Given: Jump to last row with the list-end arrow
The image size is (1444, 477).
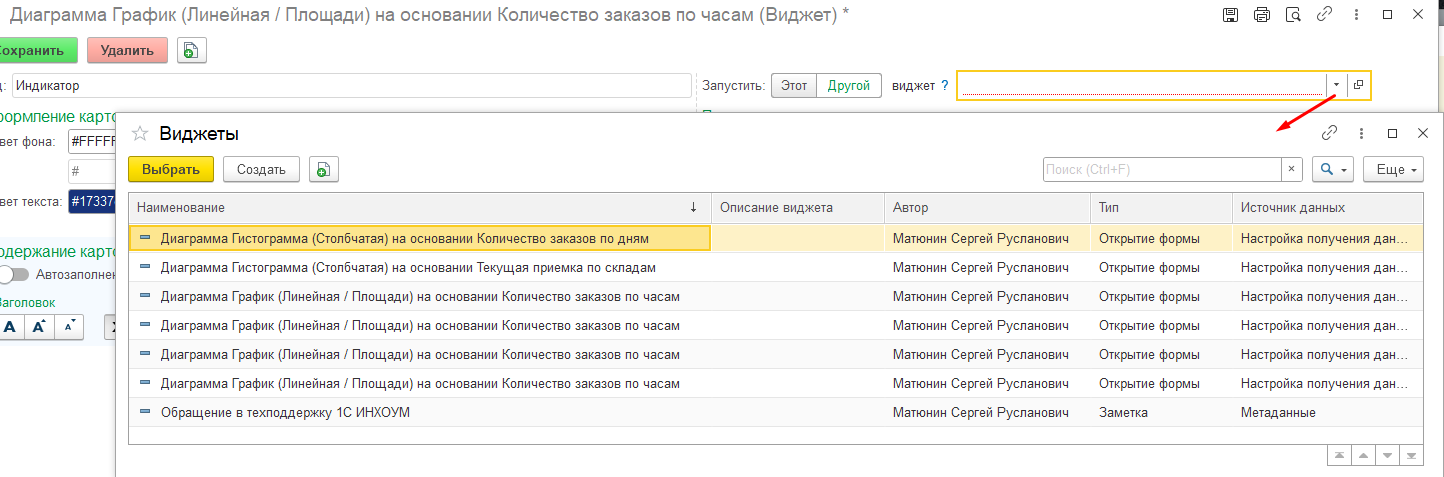Looking at the screenshot, I should click(x=1412, y=455).
